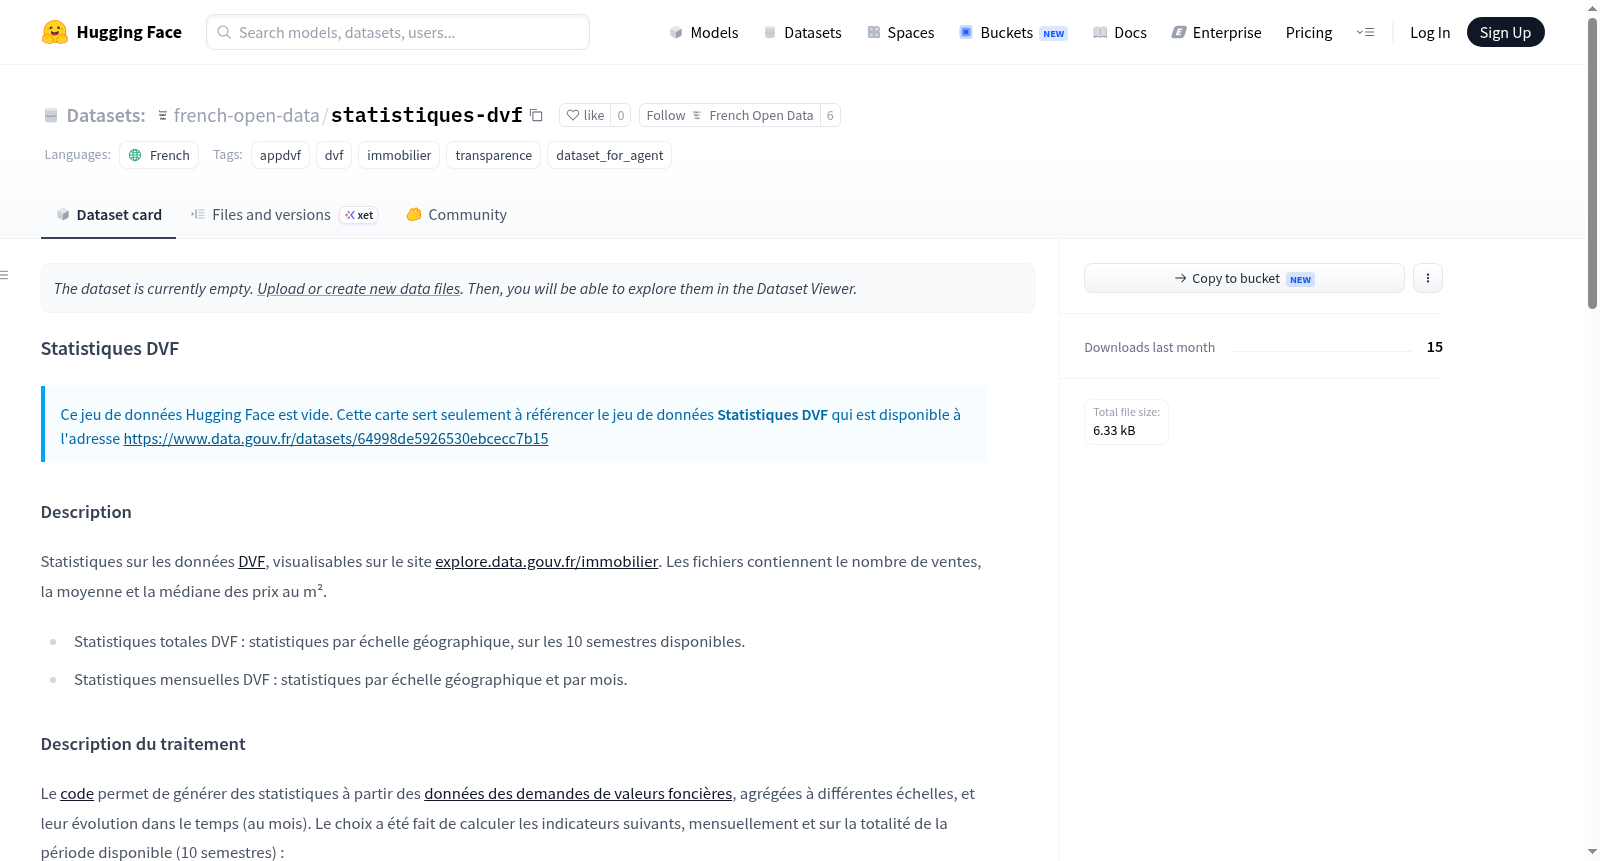
Task: Open the Community tab
Action: click(x=456, y=215)
